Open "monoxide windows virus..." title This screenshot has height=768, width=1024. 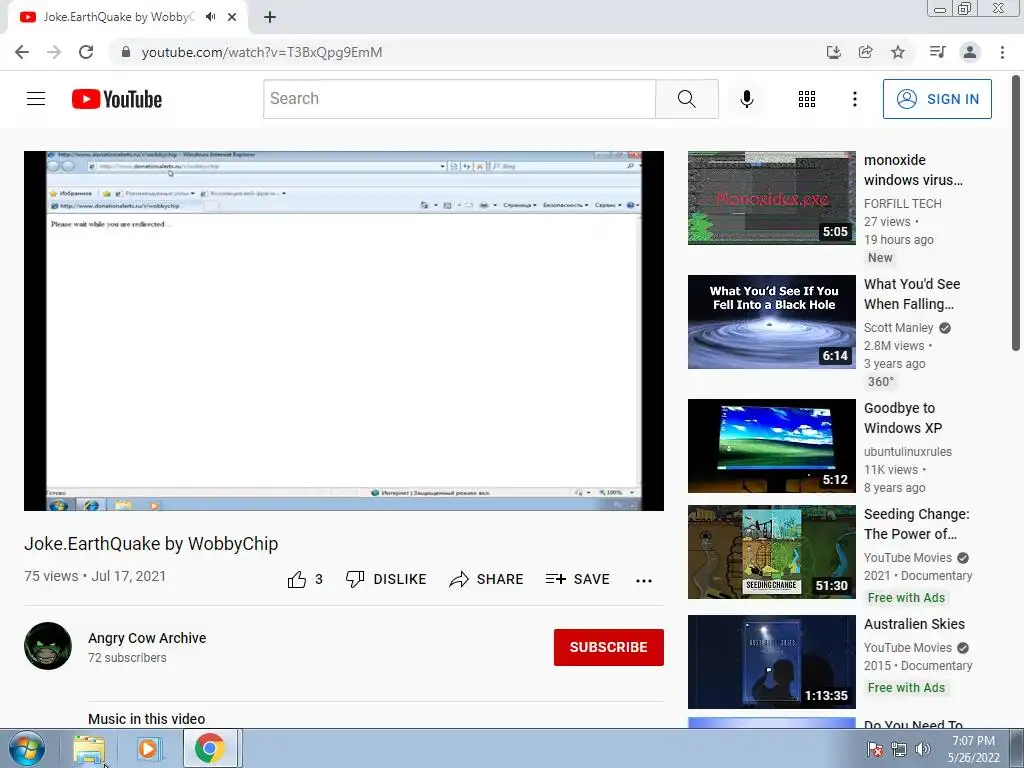(913, 170)
